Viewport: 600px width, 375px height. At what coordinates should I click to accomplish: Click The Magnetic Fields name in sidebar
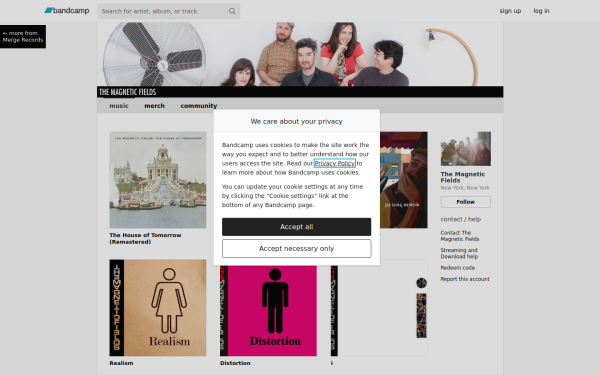click(x=463, y=177)
